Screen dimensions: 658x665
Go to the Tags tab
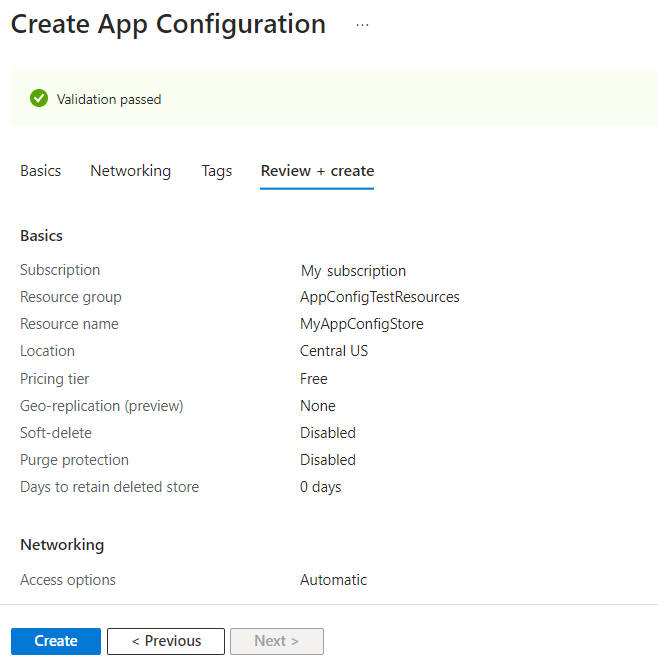217,171
